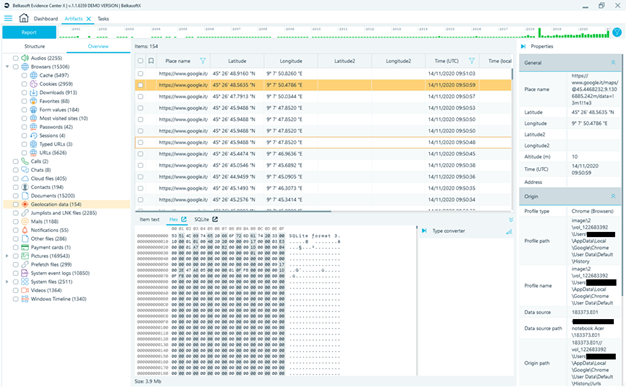This screenshot has width=626, height=387.
Task: Switch to the Tasks tab
Action: pyautogui.click(x=103, y=19)
